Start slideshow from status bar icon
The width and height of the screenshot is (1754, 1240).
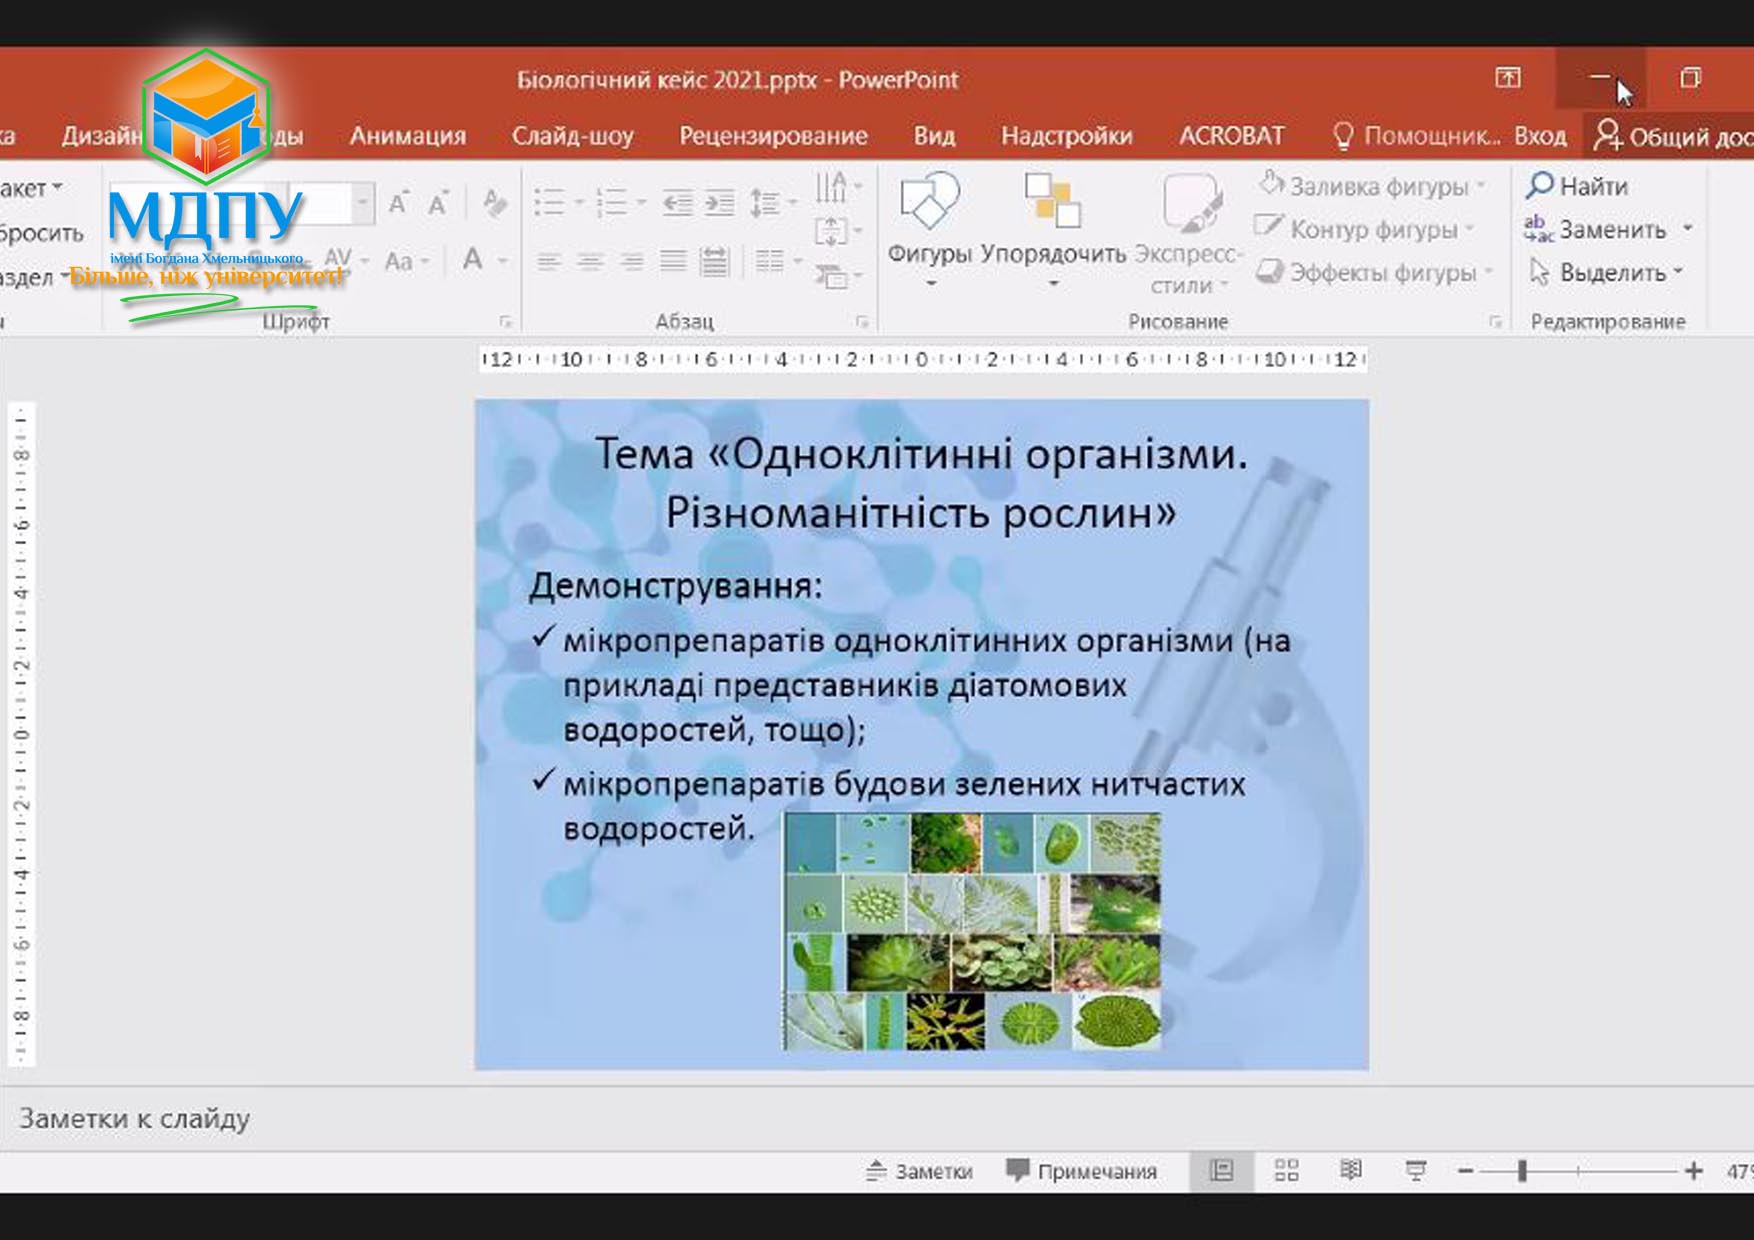(x=1415, y=1170)
